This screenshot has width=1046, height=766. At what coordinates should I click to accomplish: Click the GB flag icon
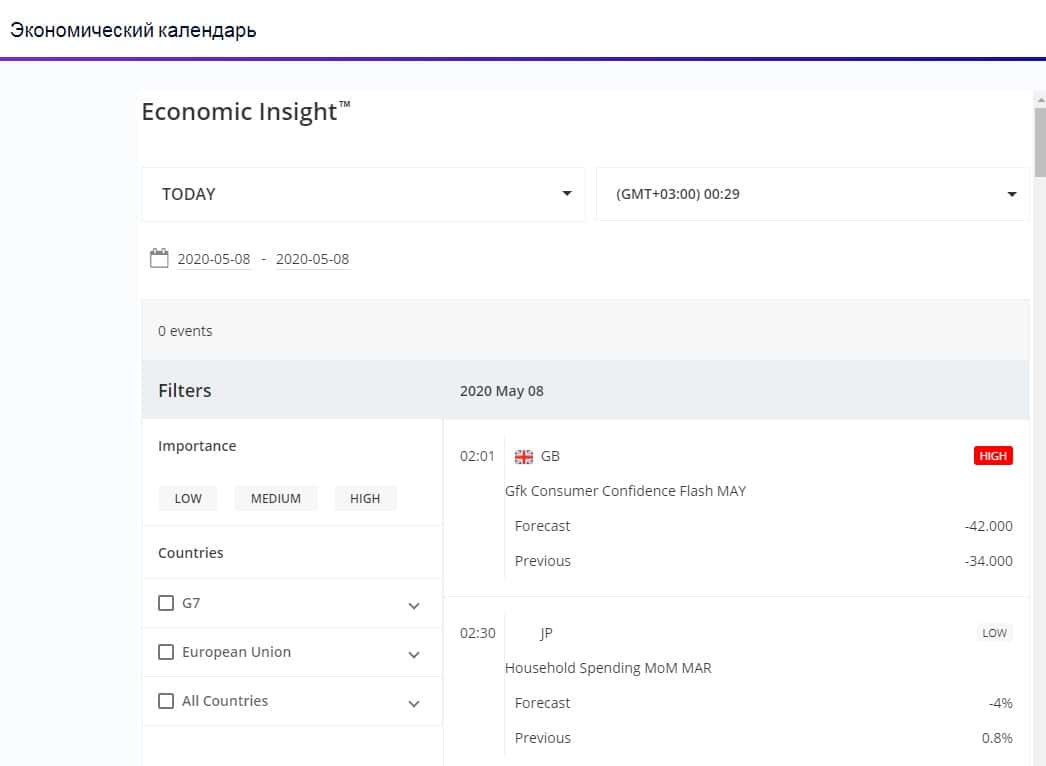click(524, 457)
